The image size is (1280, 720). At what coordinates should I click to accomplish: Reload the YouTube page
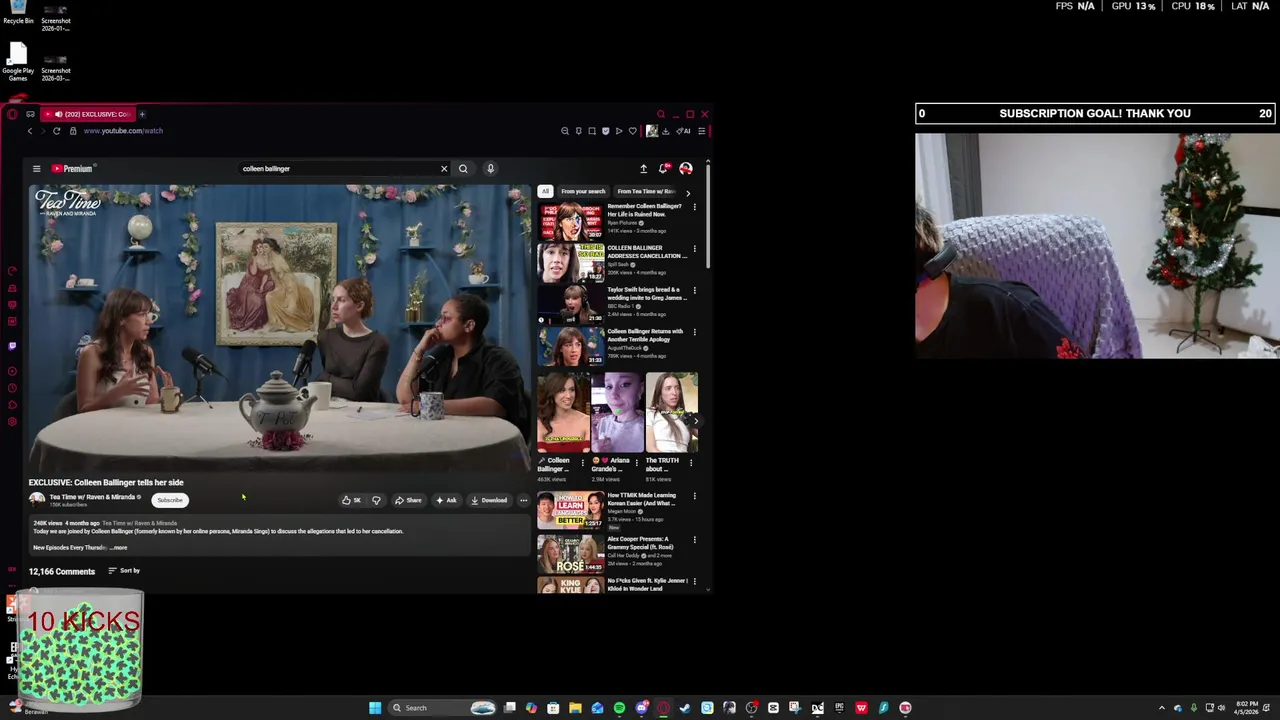[56, 131]
